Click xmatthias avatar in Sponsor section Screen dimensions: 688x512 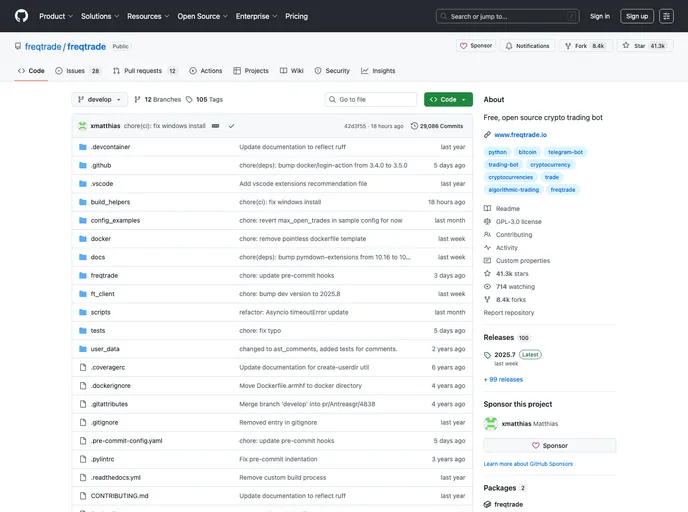[491, 424]
